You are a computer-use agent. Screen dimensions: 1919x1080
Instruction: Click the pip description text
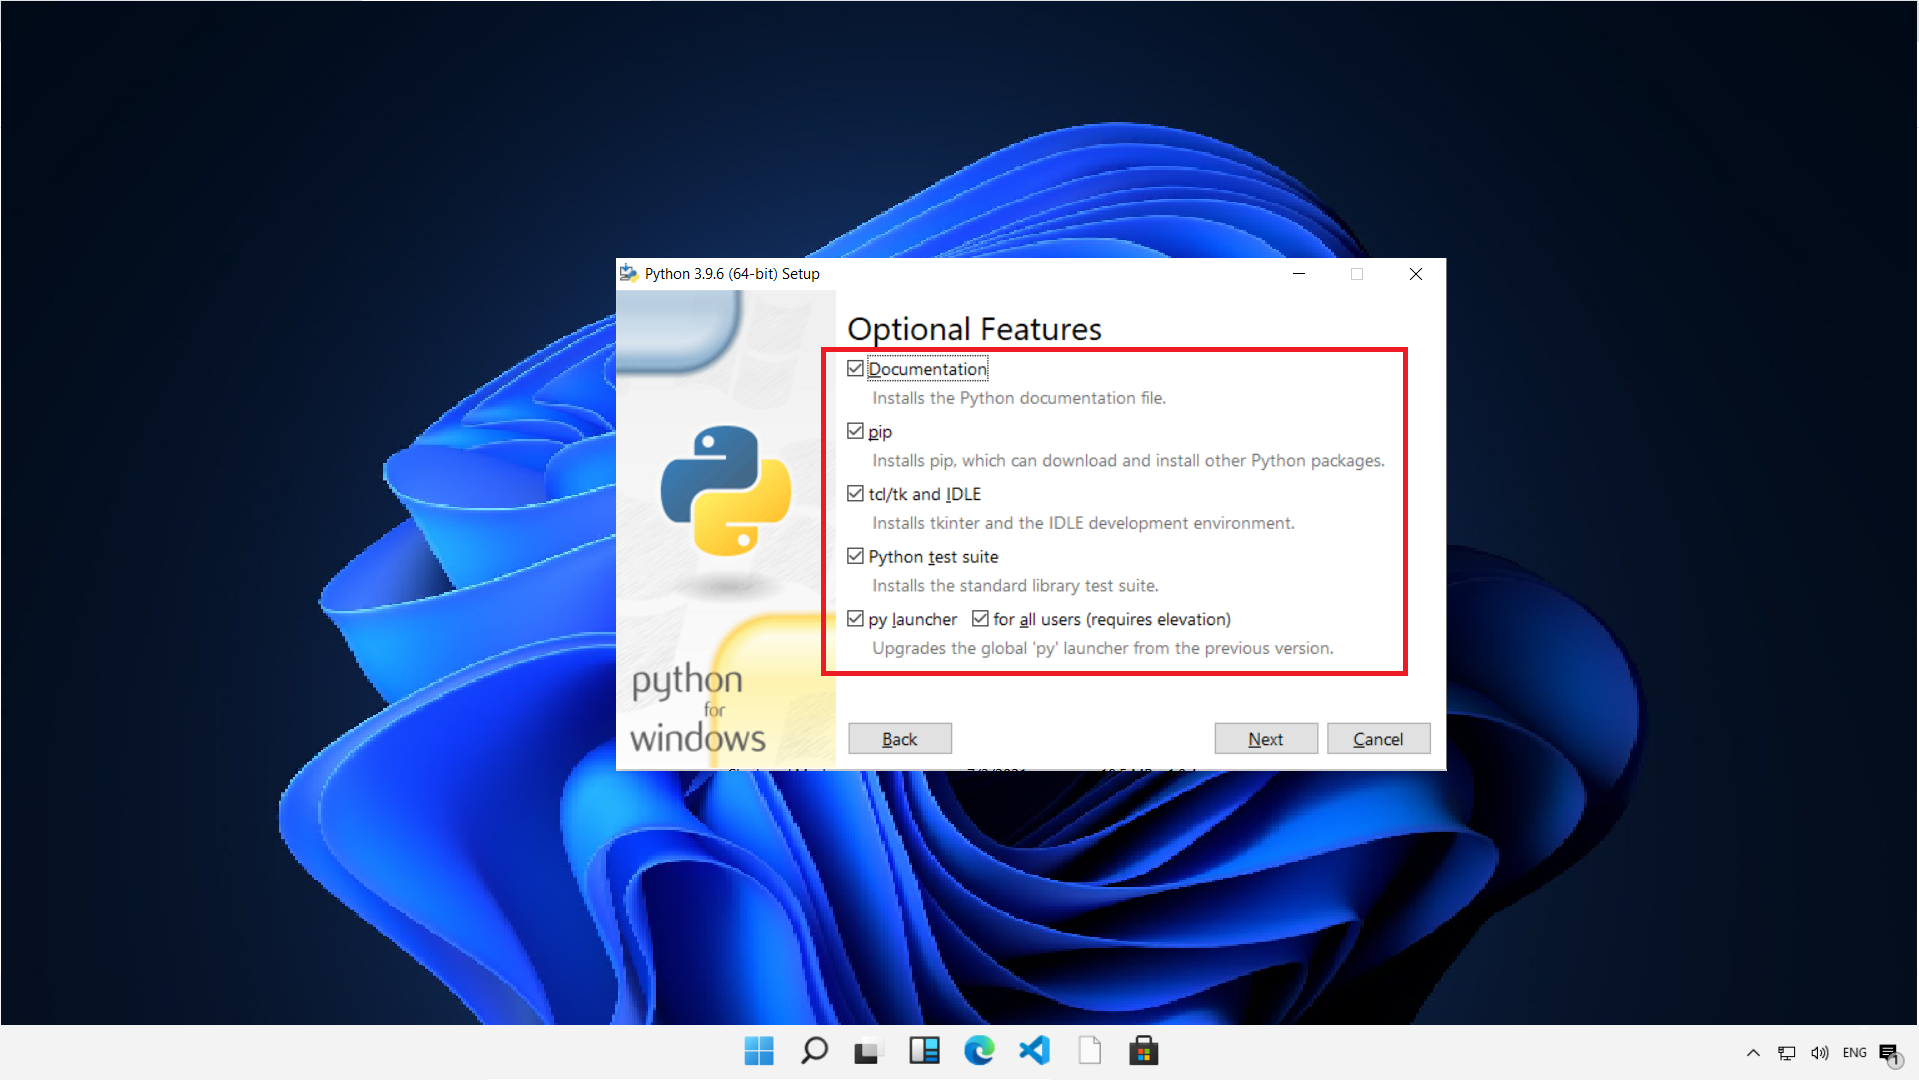[x=1128, y=461]
